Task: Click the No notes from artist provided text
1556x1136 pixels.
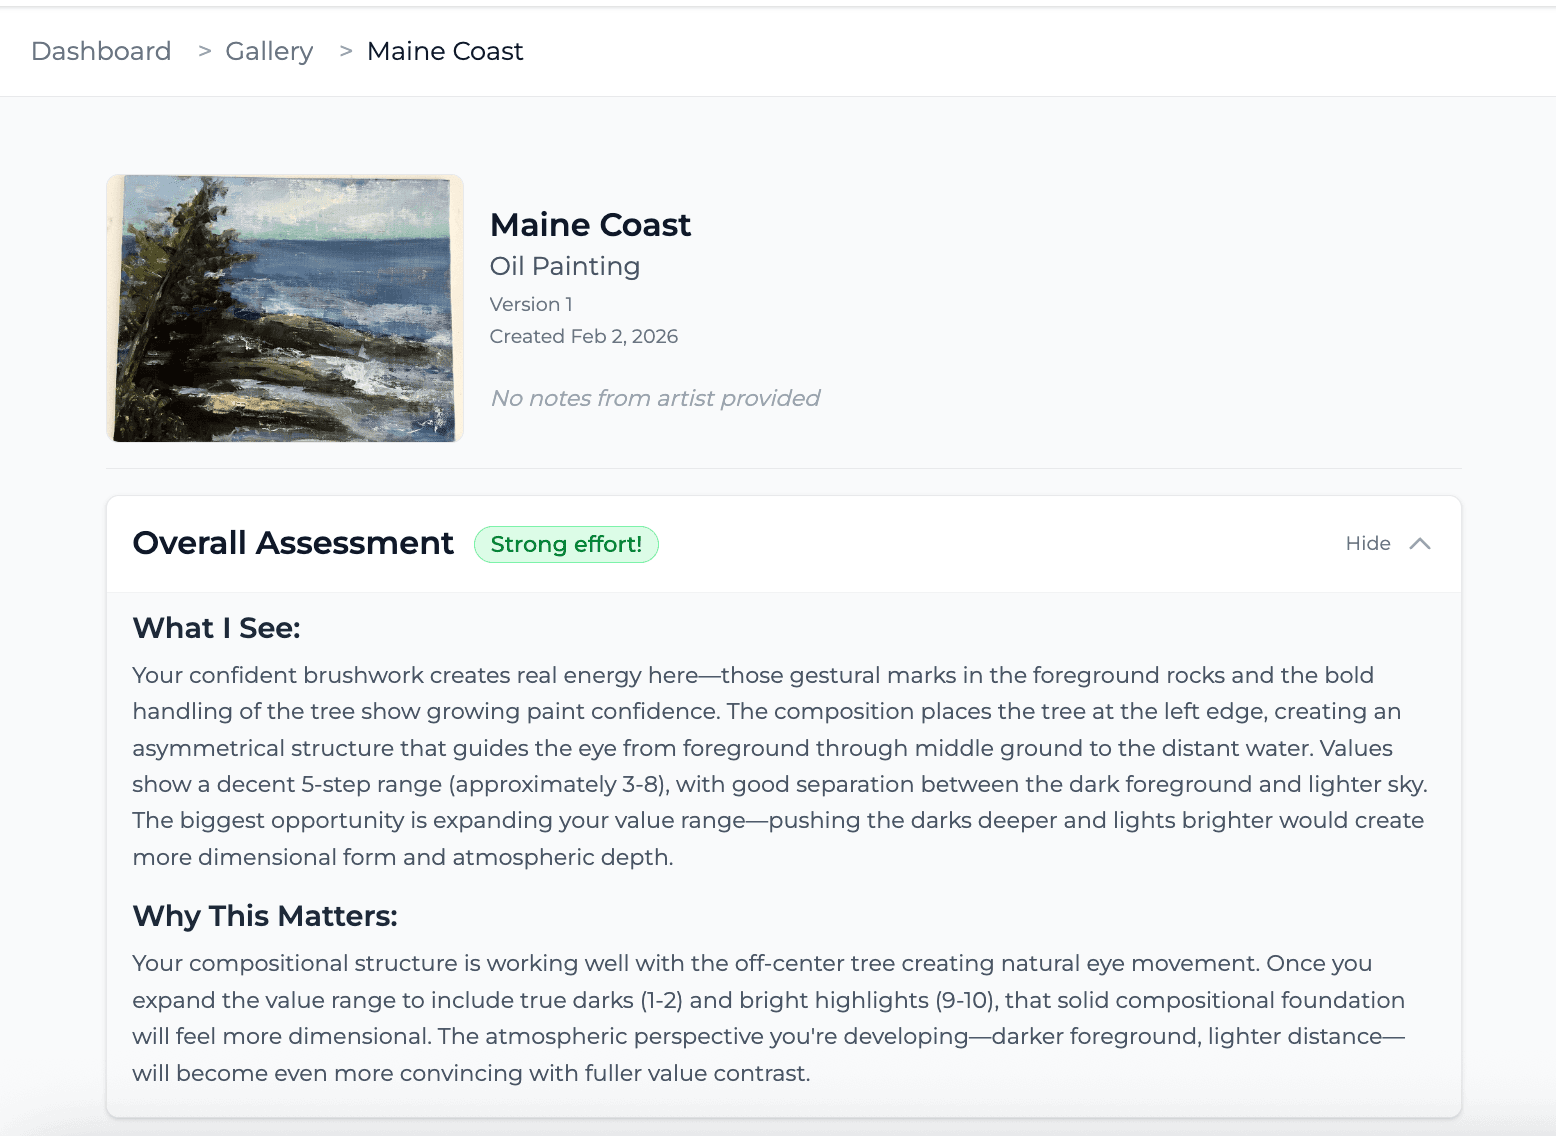Action: click(654, 398)
